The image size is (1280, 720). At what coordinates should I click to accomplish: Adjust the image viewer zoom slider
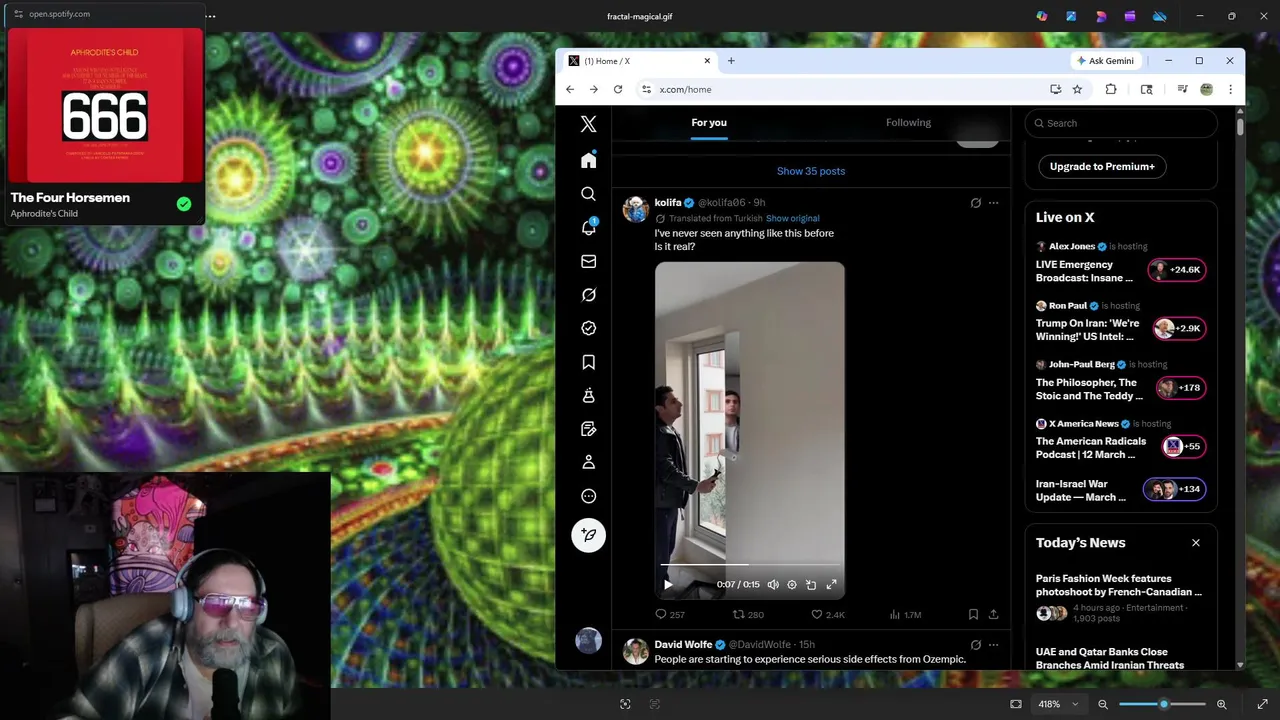pyautogui.click(x=1162, y=704)
